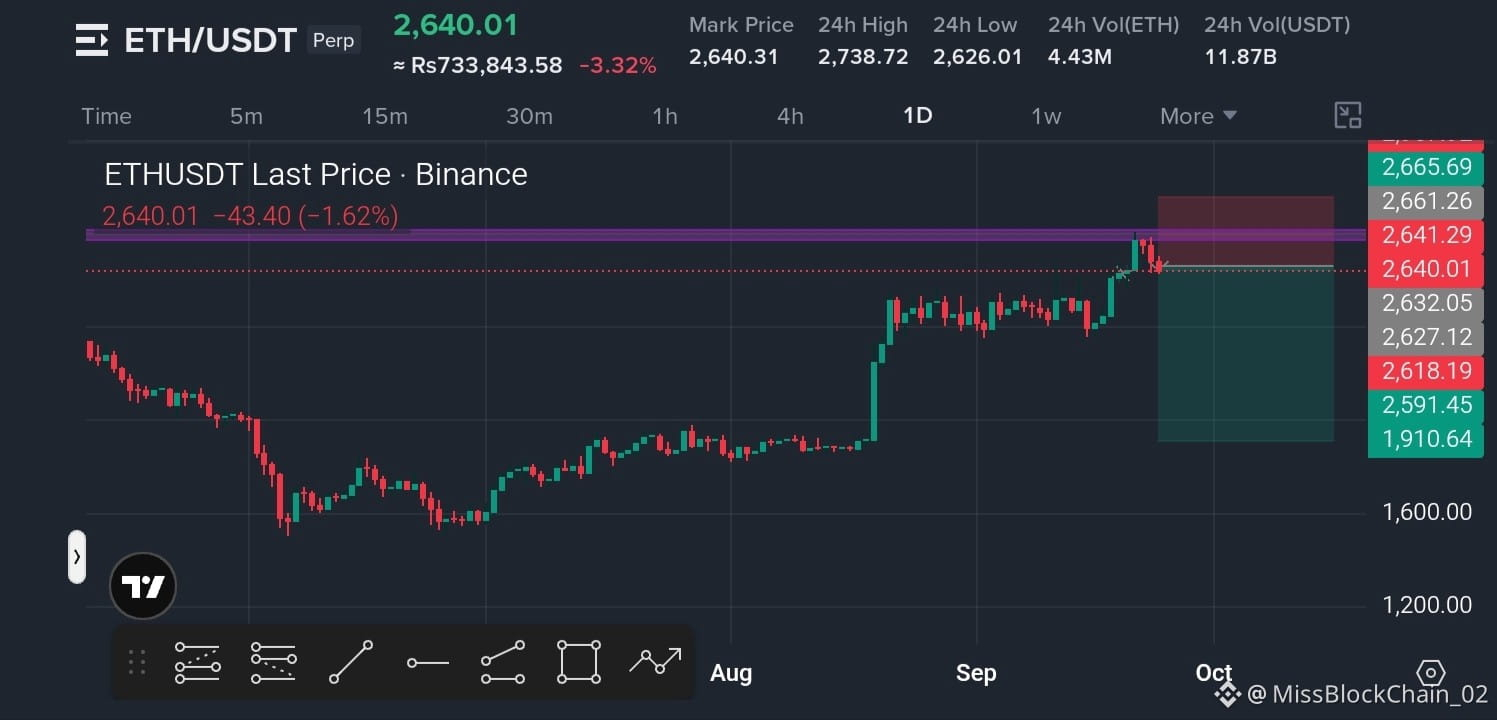1497x720 pixels.
Task: Select the trend-based Fib extension tool
Action: pos(273,662)
